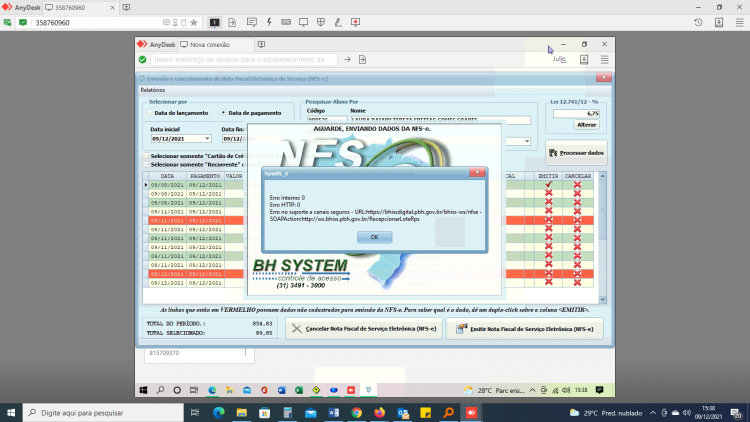750x422 pixels.
Task: Mark session 358760960 as favorite with the star
Action: pyautogui.click(x=194, y=22)
